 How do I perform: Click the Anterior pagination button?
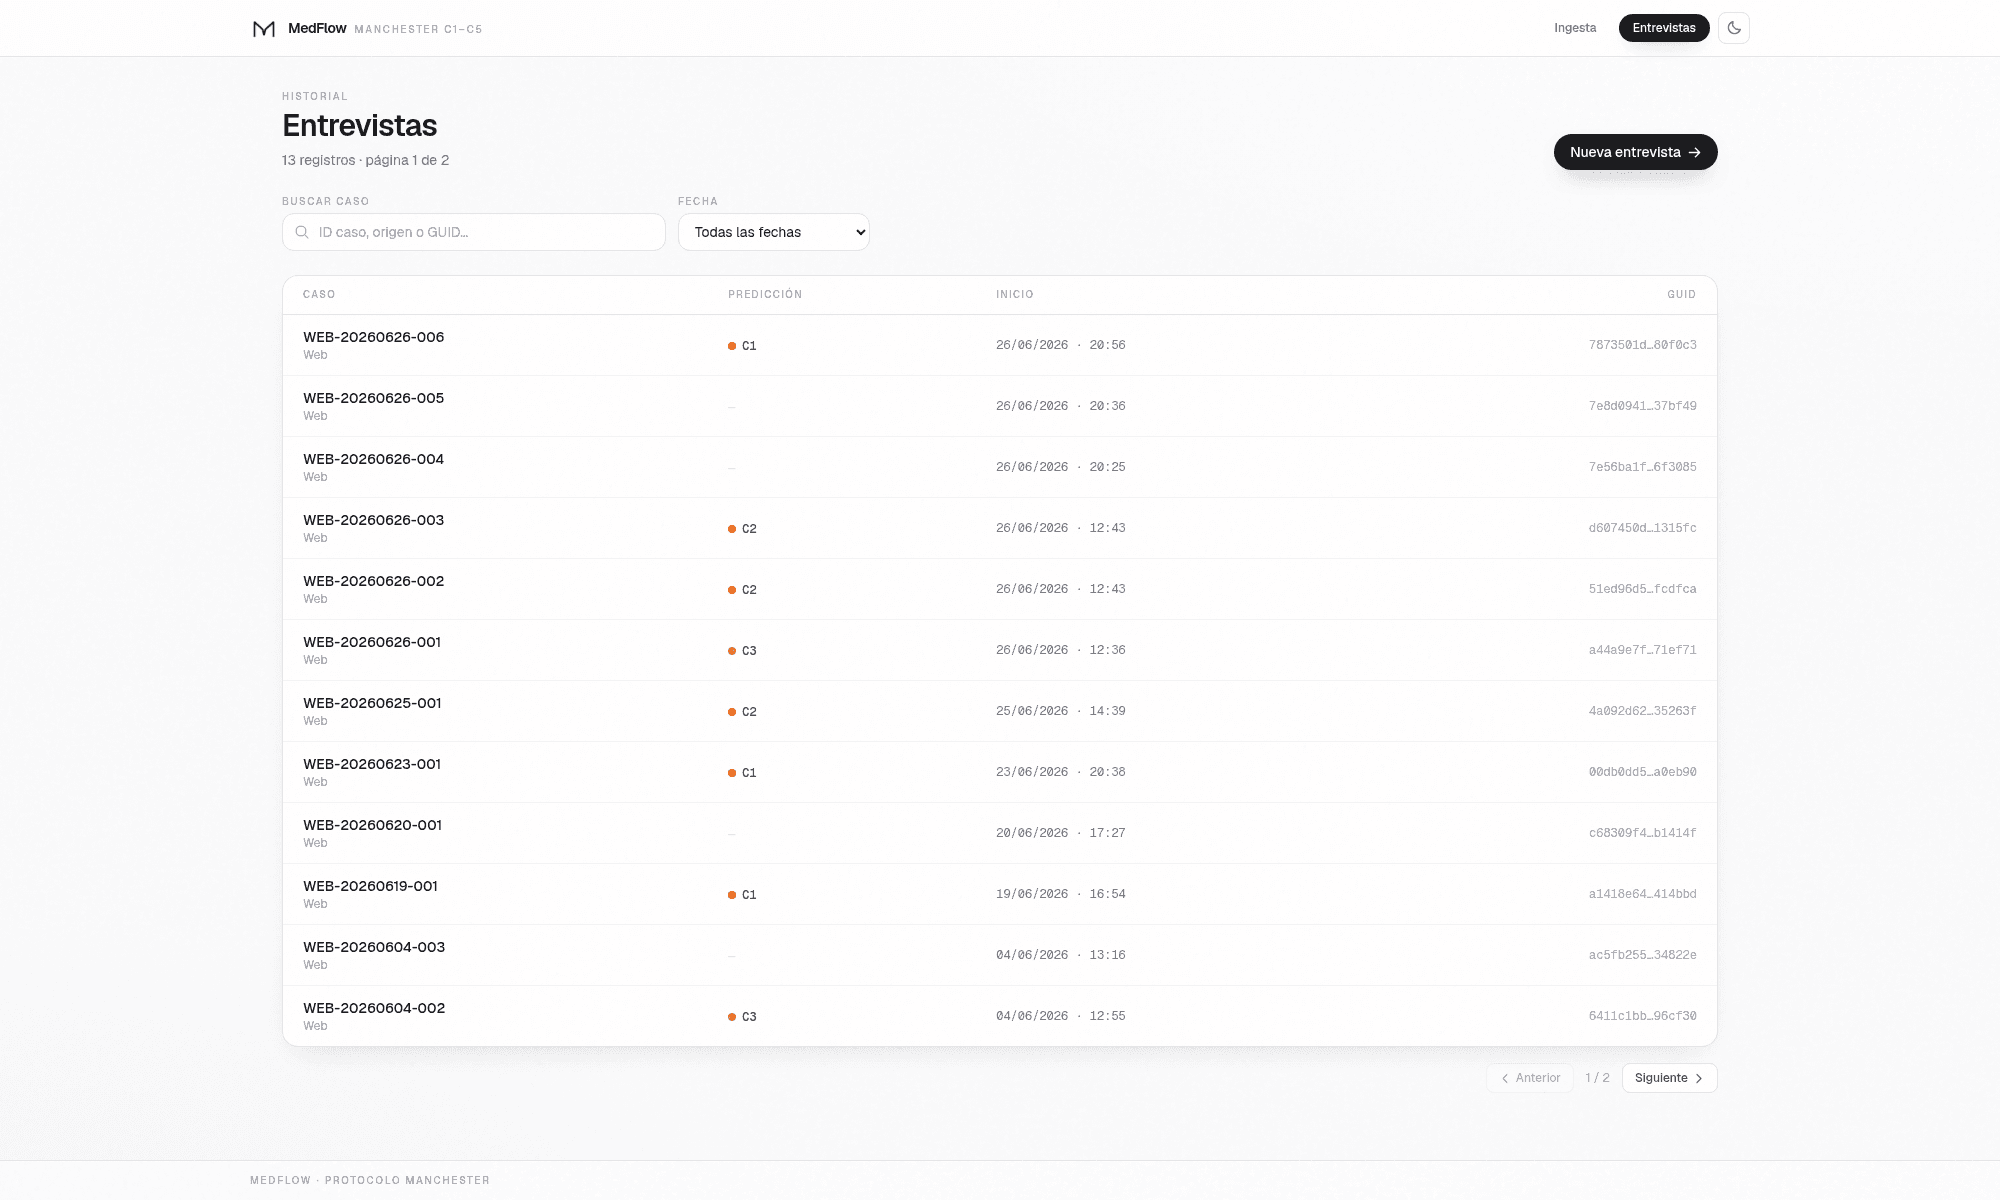coord(1530,1078)
